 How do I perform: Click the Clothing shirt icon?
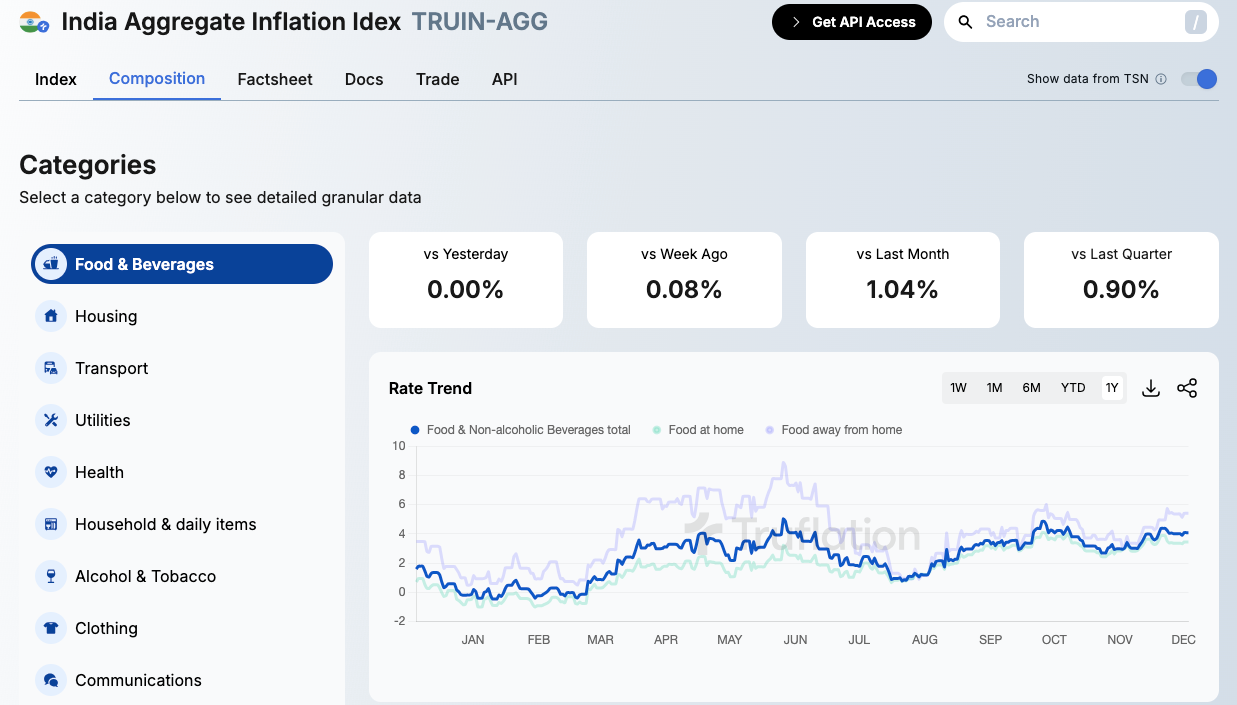point(50,628)
